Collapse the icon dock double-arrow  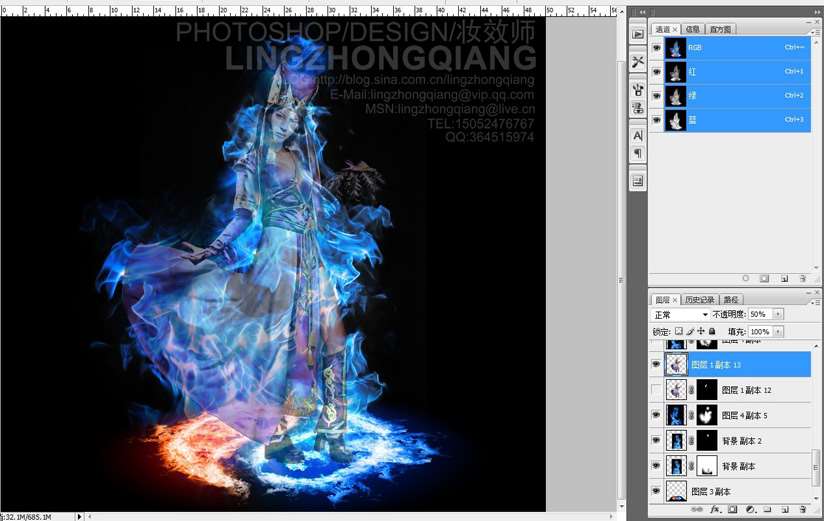click(x=642, y=12)
